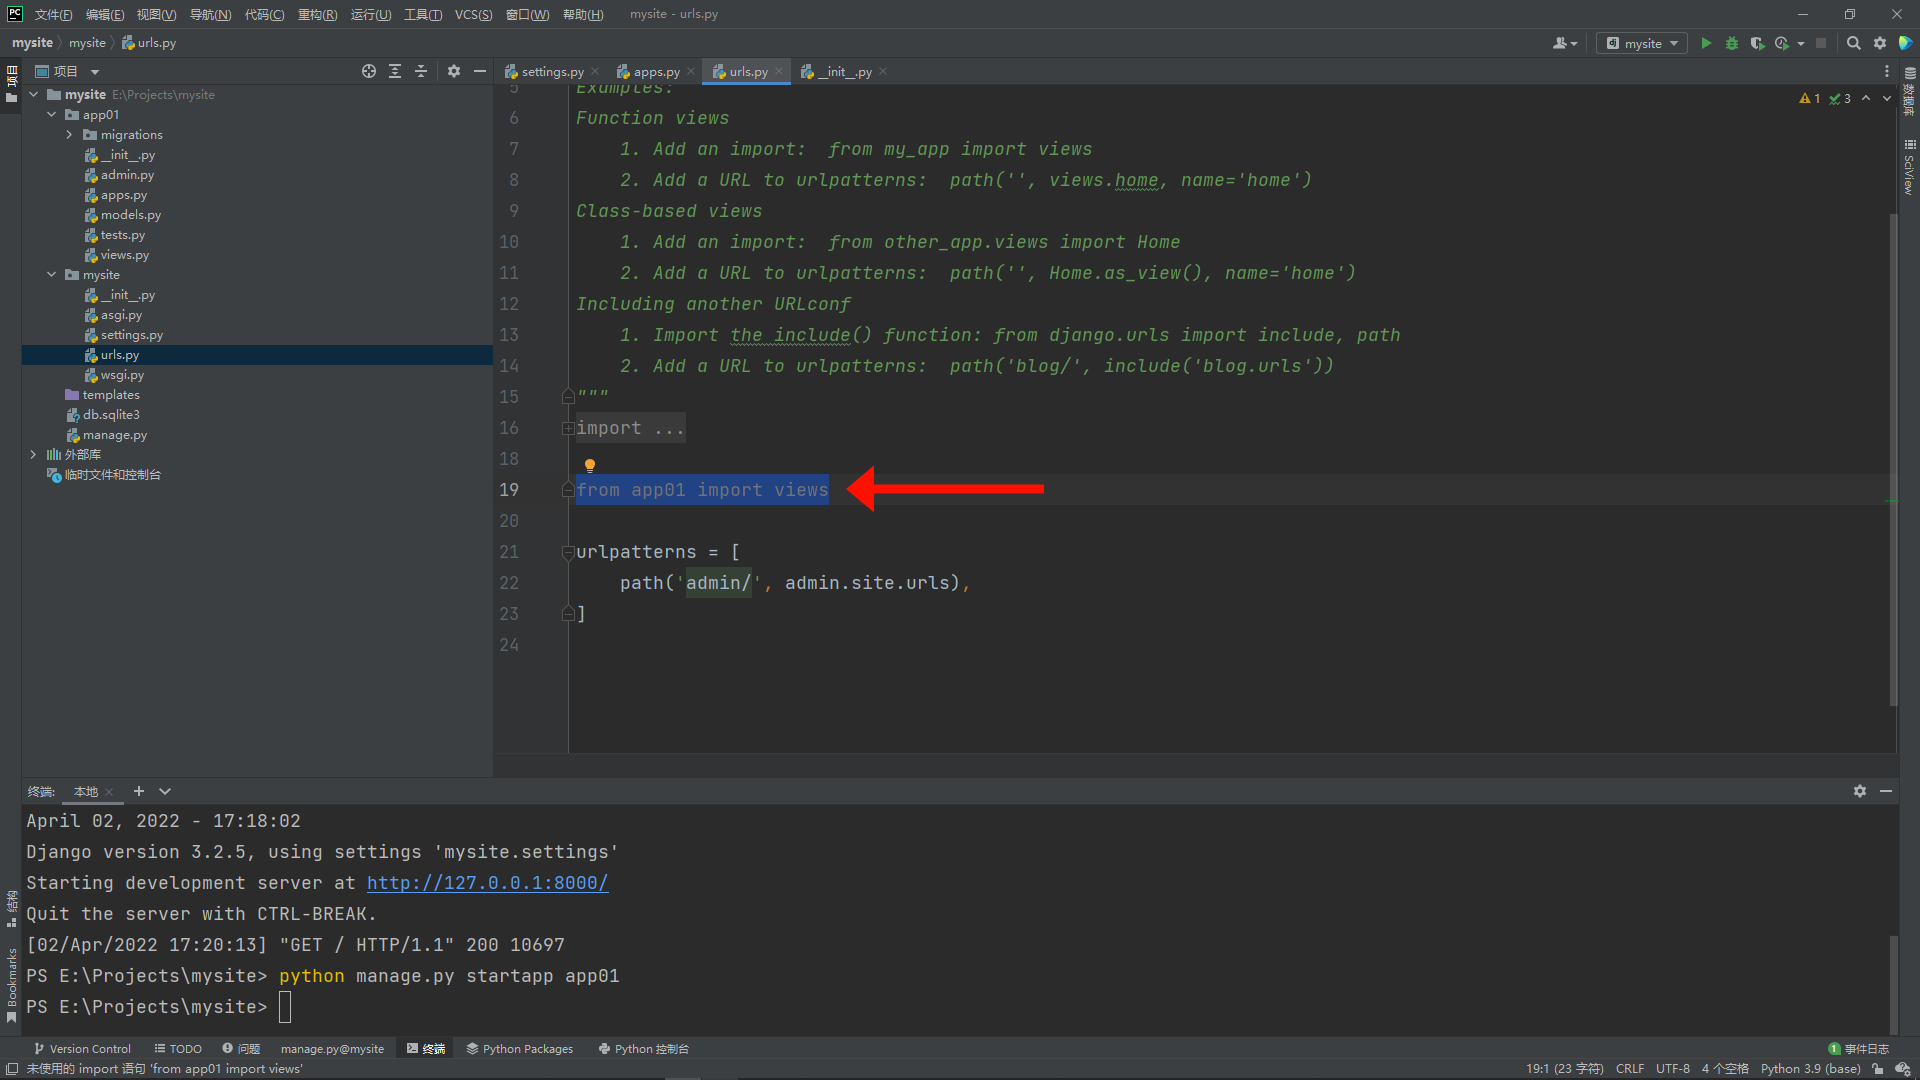Expand folded import block on line 16
Image resolution: width=1920 pixels, height=1080 pixels.
[568, 428]
